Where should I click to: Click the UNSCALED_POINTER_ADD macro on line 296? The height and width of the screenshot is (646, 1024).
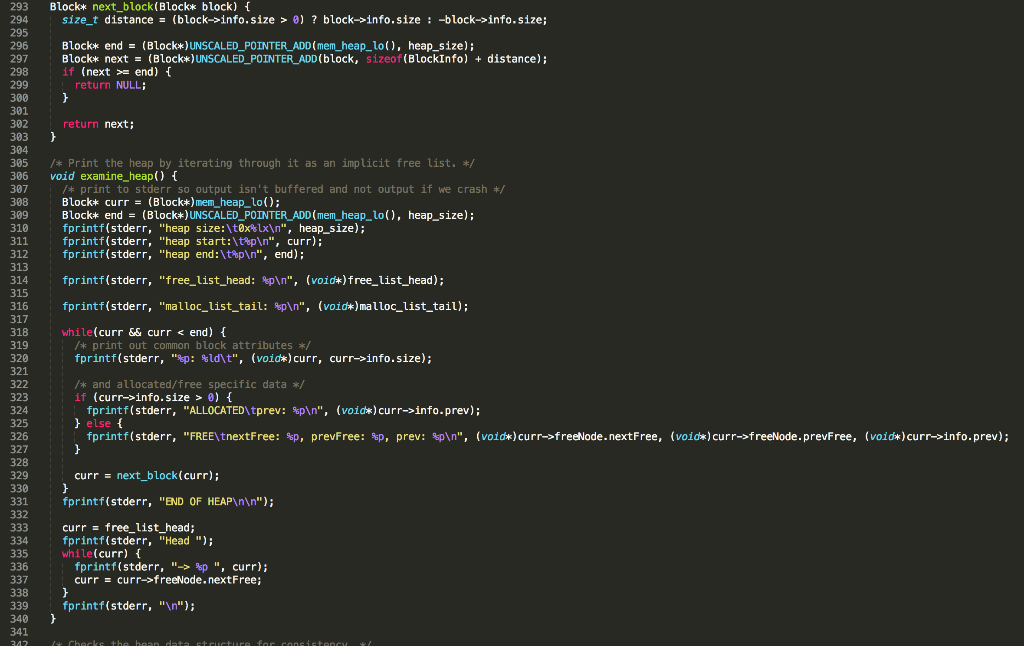click(x=249, y=45)
